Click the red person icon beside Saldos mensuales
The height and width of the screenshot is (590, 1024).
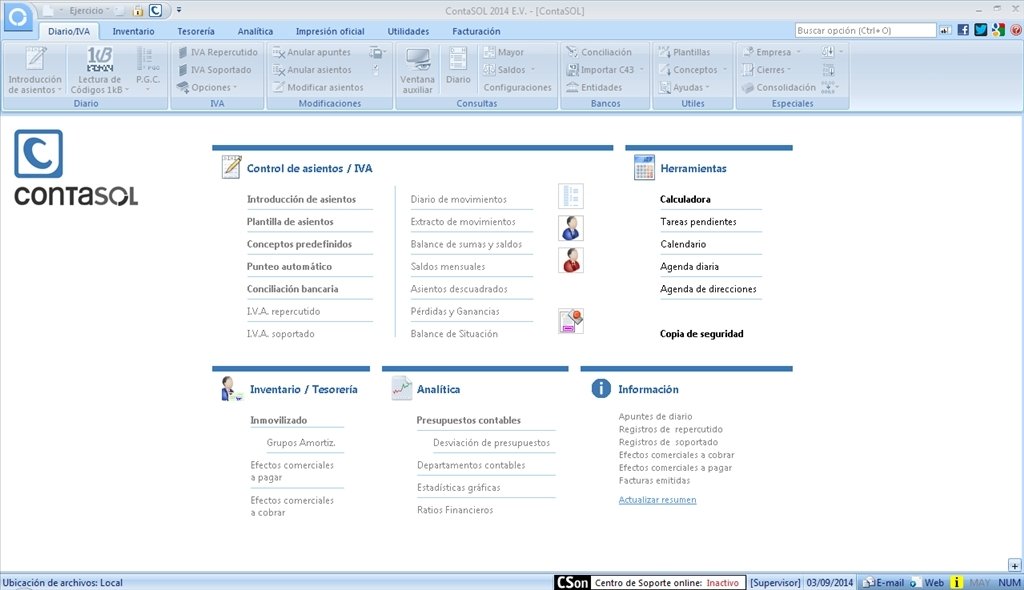(571, 260)
